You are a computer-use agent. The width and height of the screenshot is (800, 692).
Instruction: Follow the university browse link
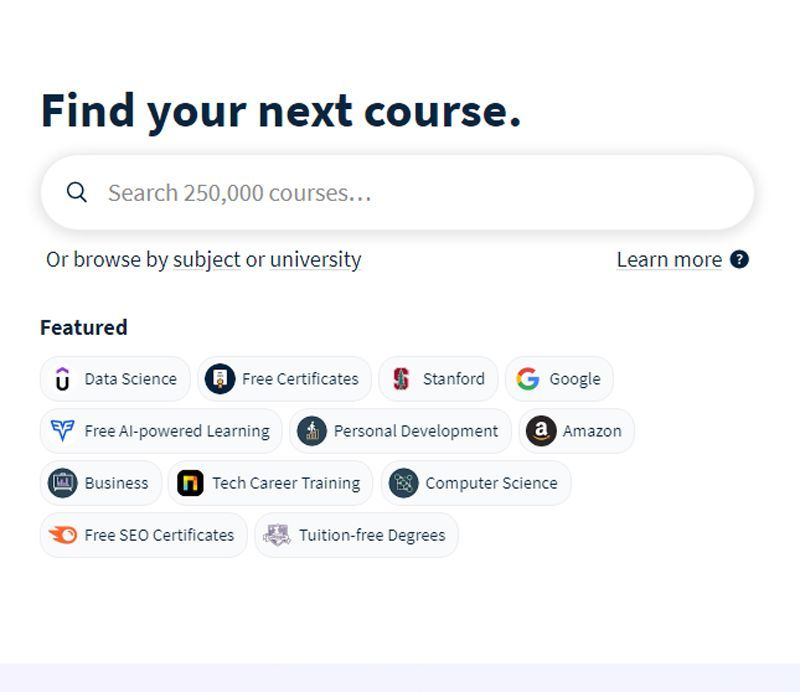tap(315, 260)
